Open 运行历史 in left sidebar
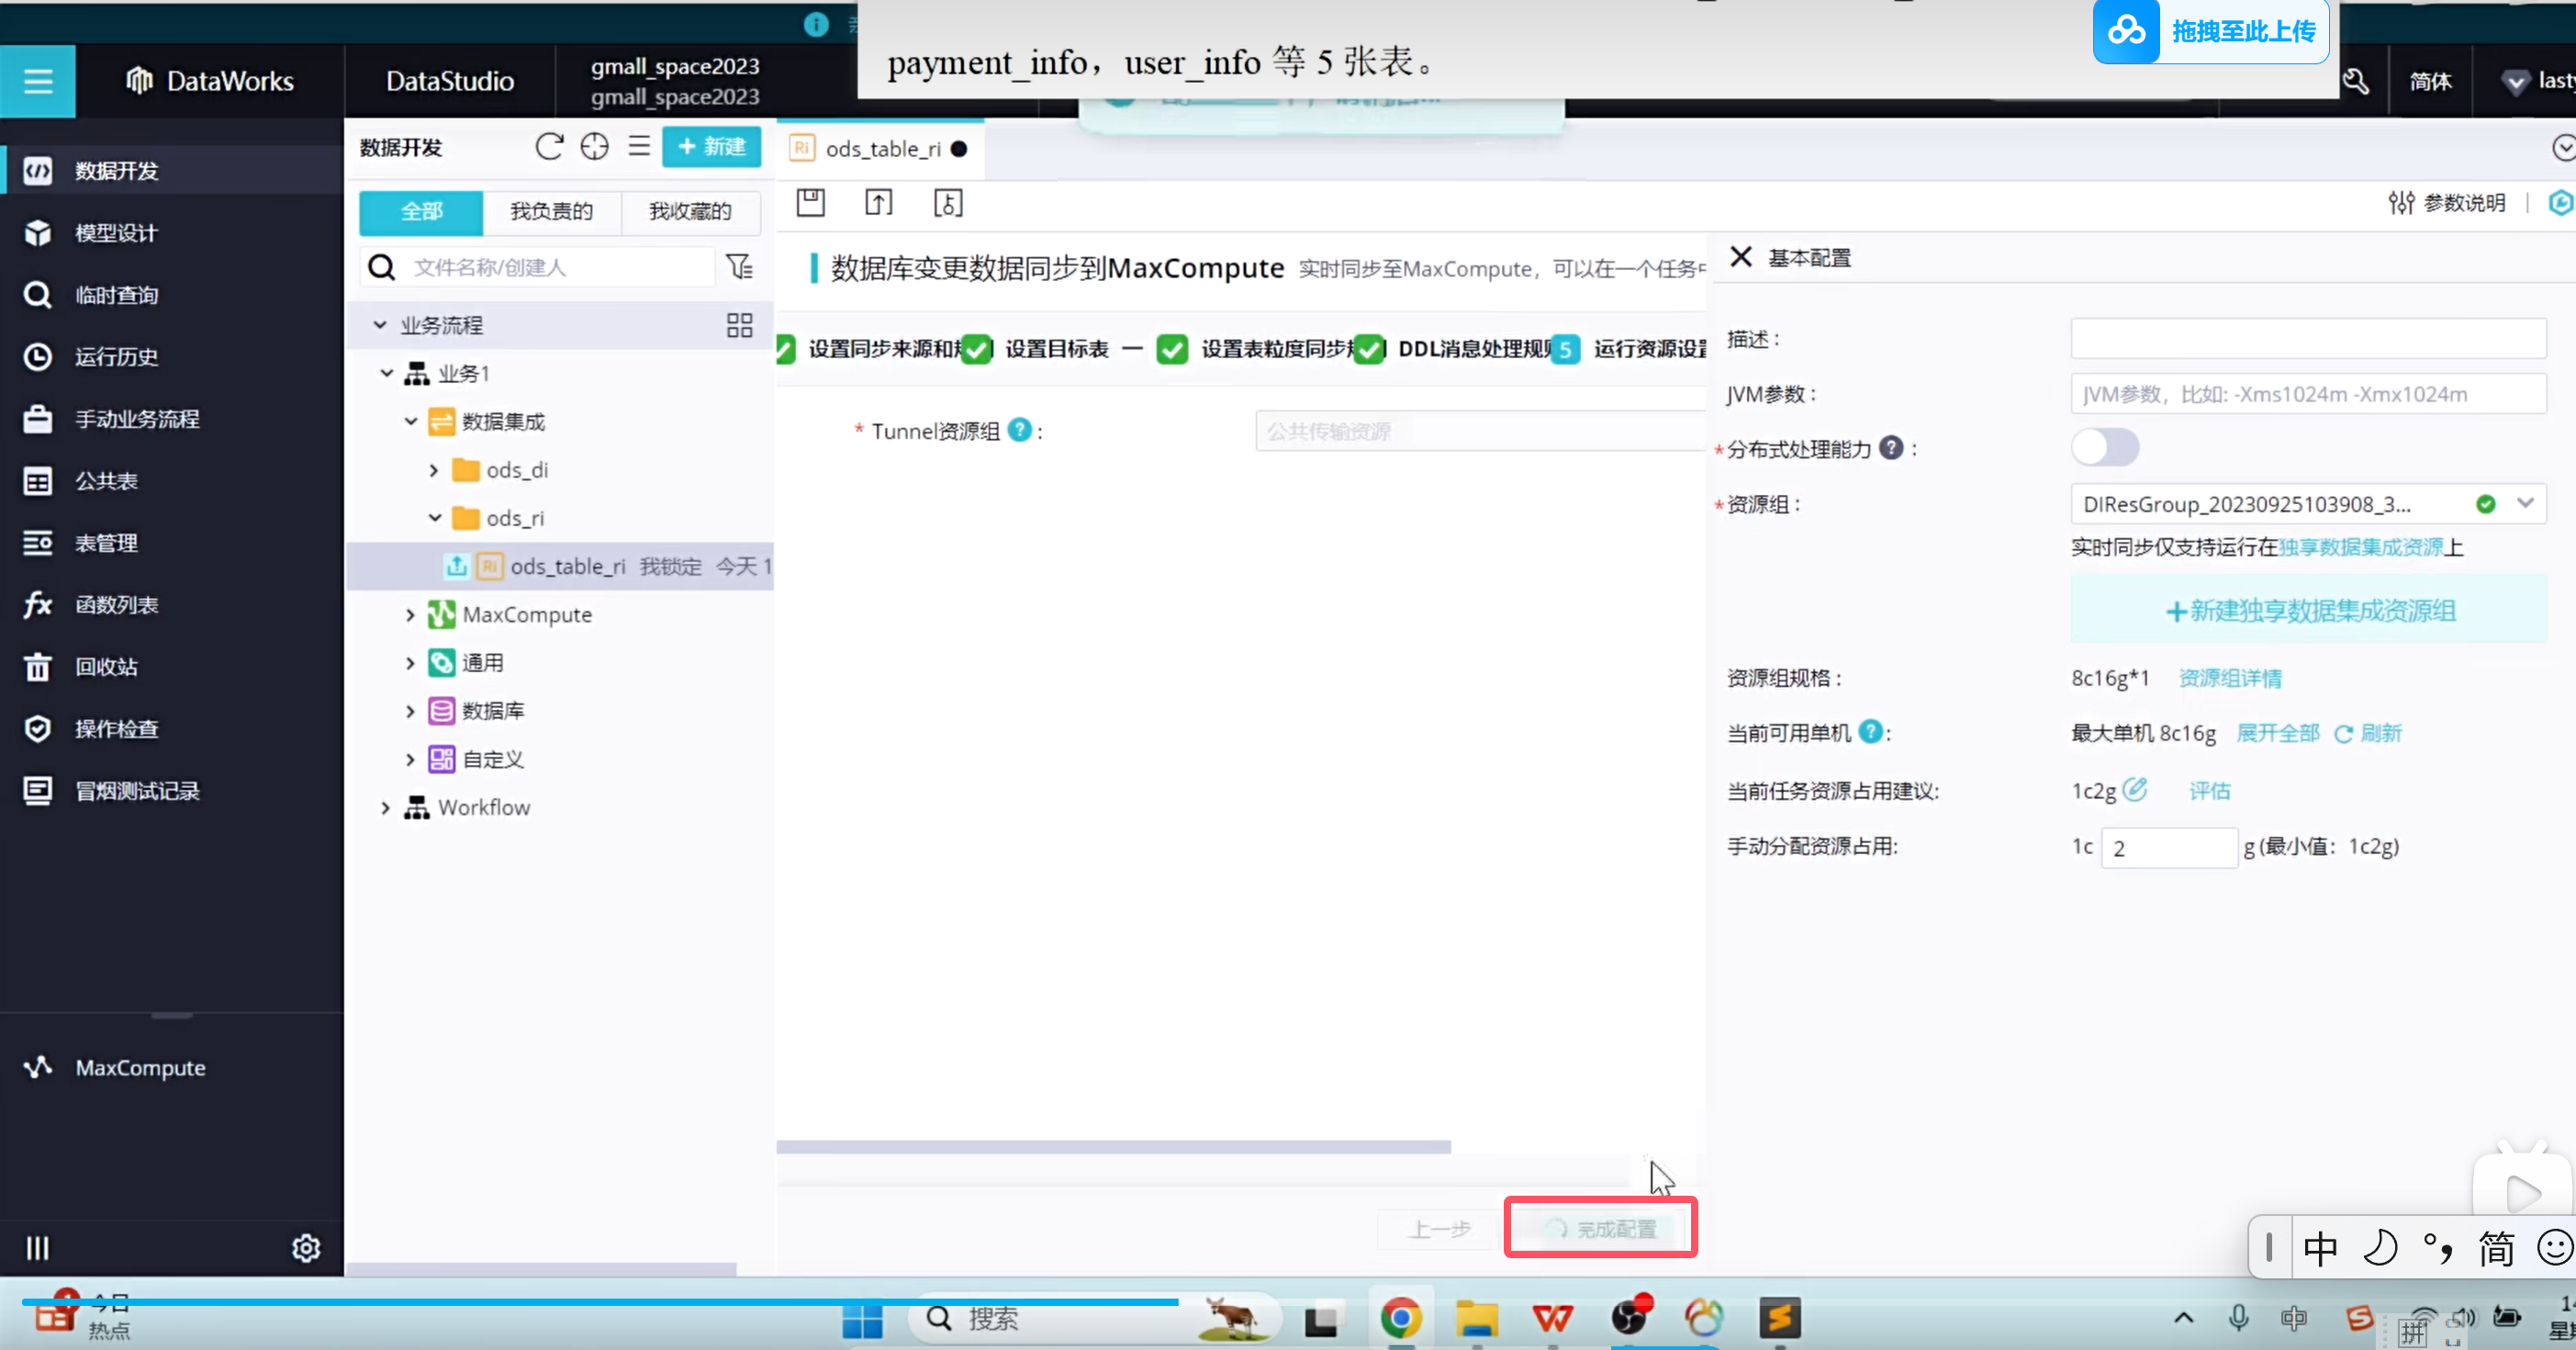Viewport: 2576px width, 1350px height. coord(116,357)
